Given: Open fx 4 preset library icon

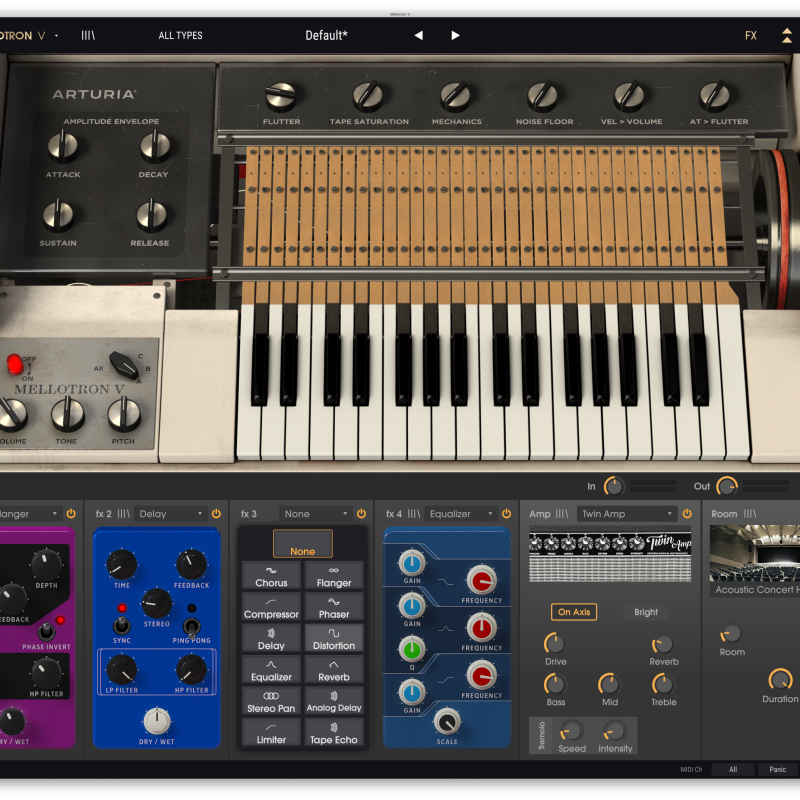Looking at the screenshot, I should (x=413, y=514).
